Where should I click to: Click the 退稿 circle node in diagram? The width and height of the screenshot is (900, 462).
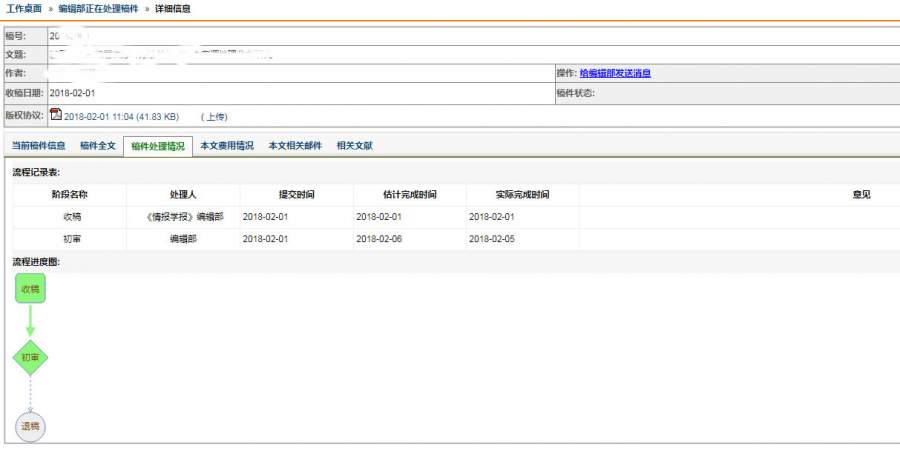pos(30,426)
